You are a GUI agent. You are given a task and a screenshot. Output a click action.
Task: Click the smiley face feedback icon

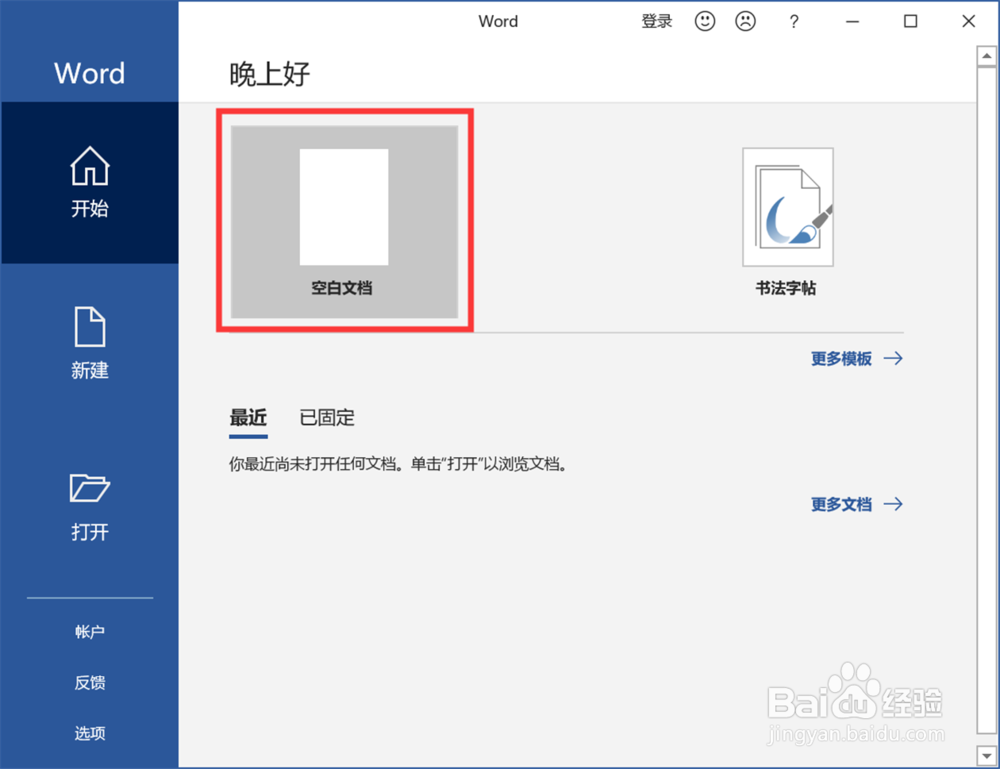click(705, 21)
